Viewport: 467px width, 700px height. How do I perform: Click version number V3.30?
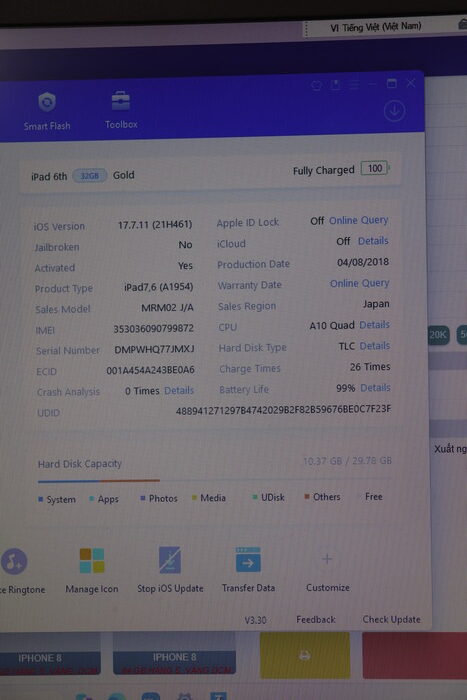coord(255,620)
